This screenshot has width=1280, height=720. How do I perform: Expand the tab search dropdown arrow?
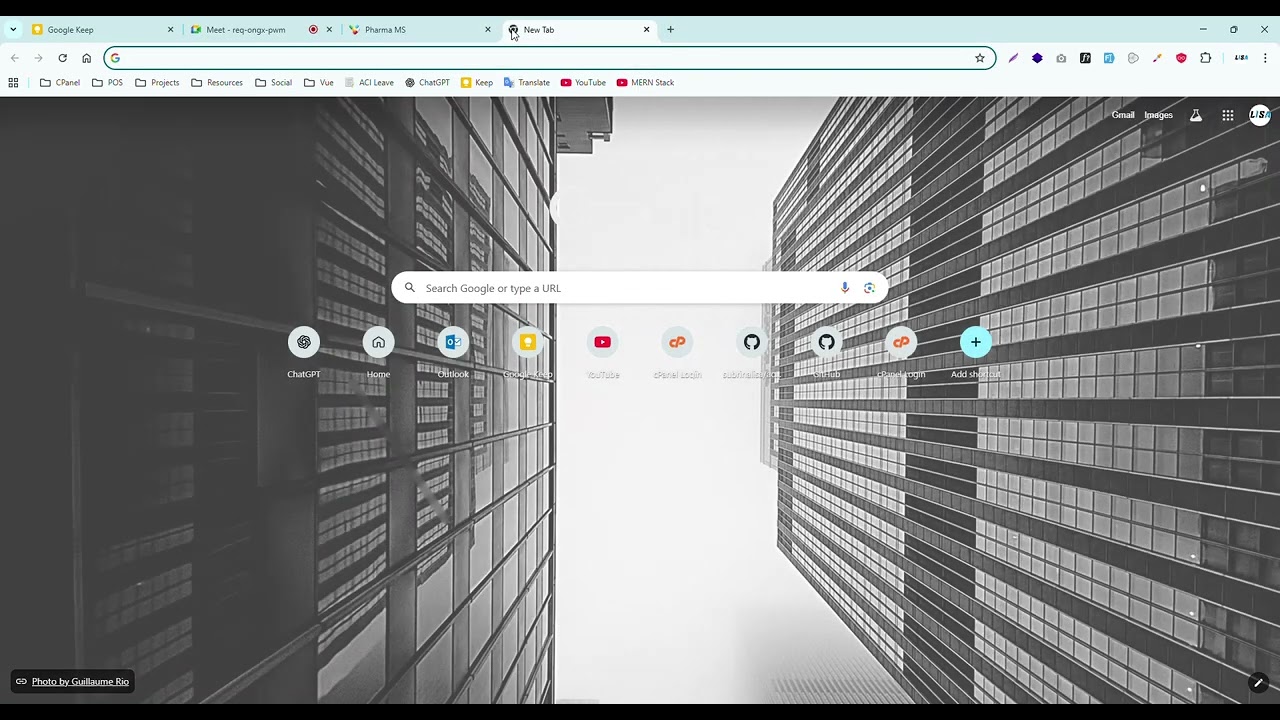click(x=13, y=30)
